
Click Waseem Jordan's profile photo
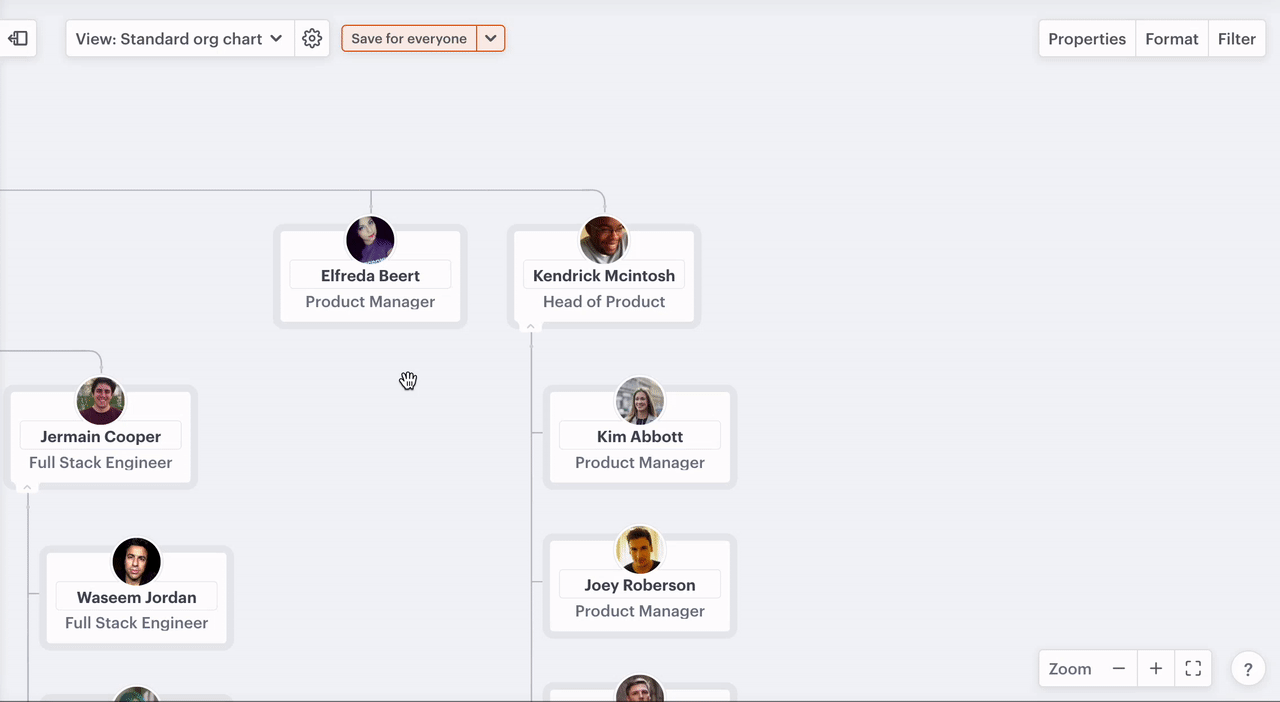point(136,562)
